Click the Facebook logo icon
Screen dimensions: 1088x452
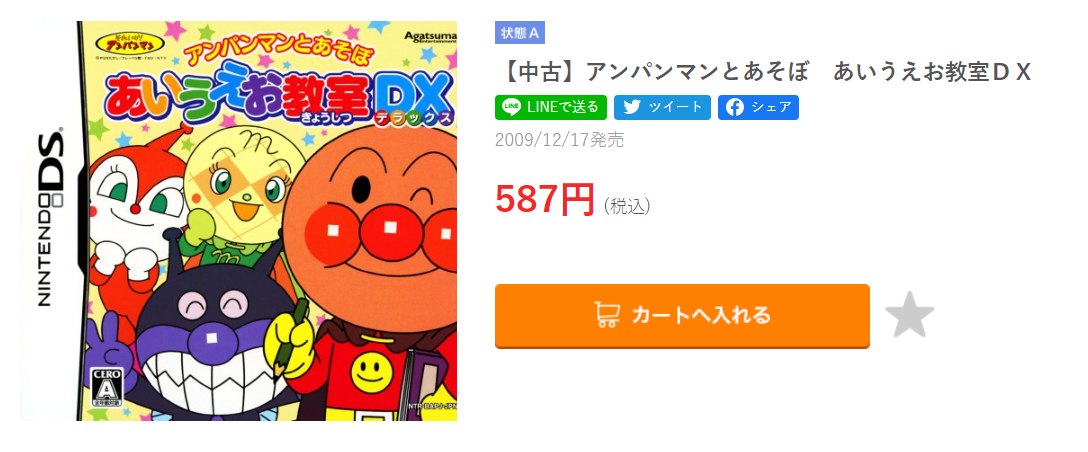(x=735, y=108)
